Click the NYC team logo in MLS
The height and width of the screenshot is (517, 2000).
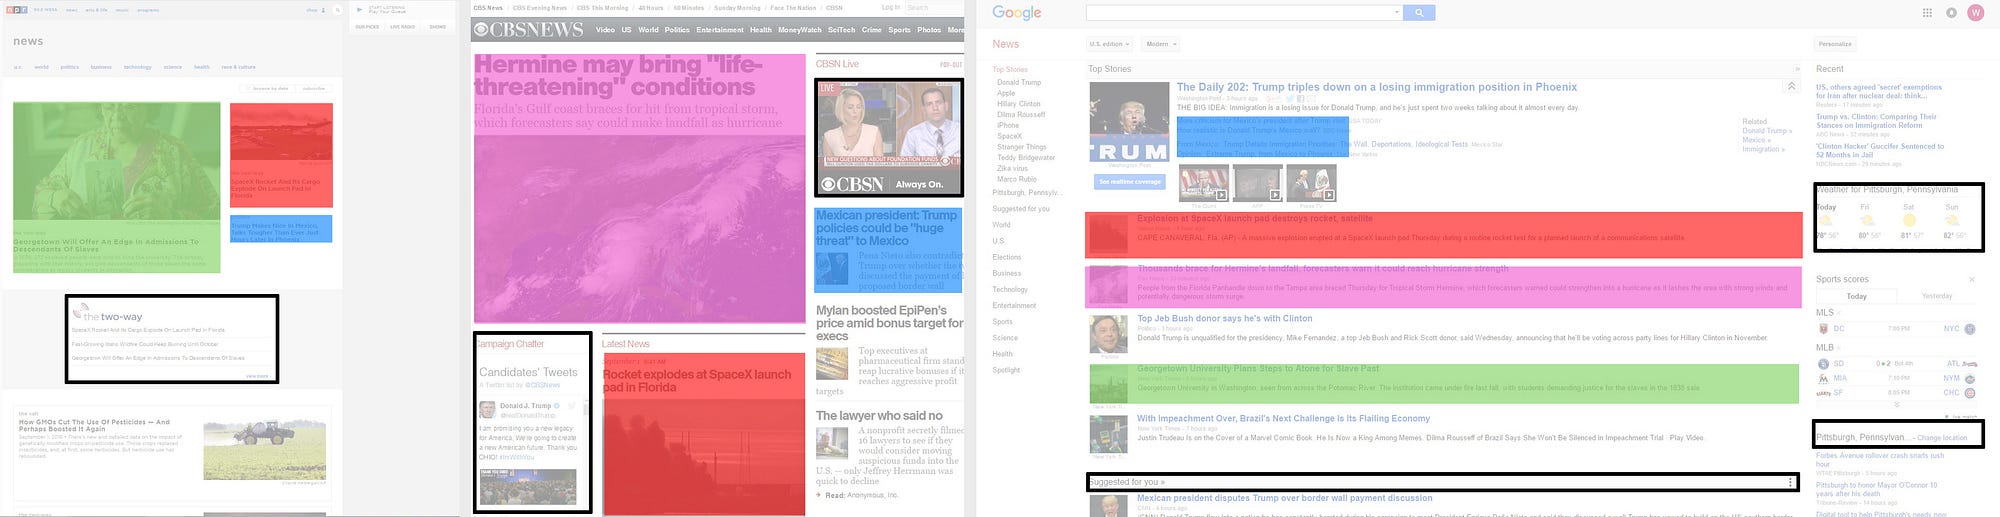[x=1970, y=328]
